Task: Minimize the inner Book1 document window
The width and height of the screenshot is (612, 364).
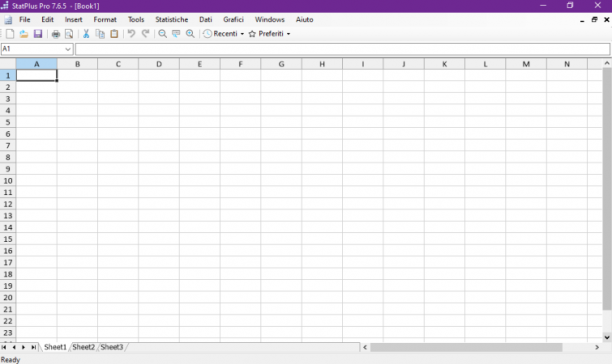Action: (x=582, y=20)
